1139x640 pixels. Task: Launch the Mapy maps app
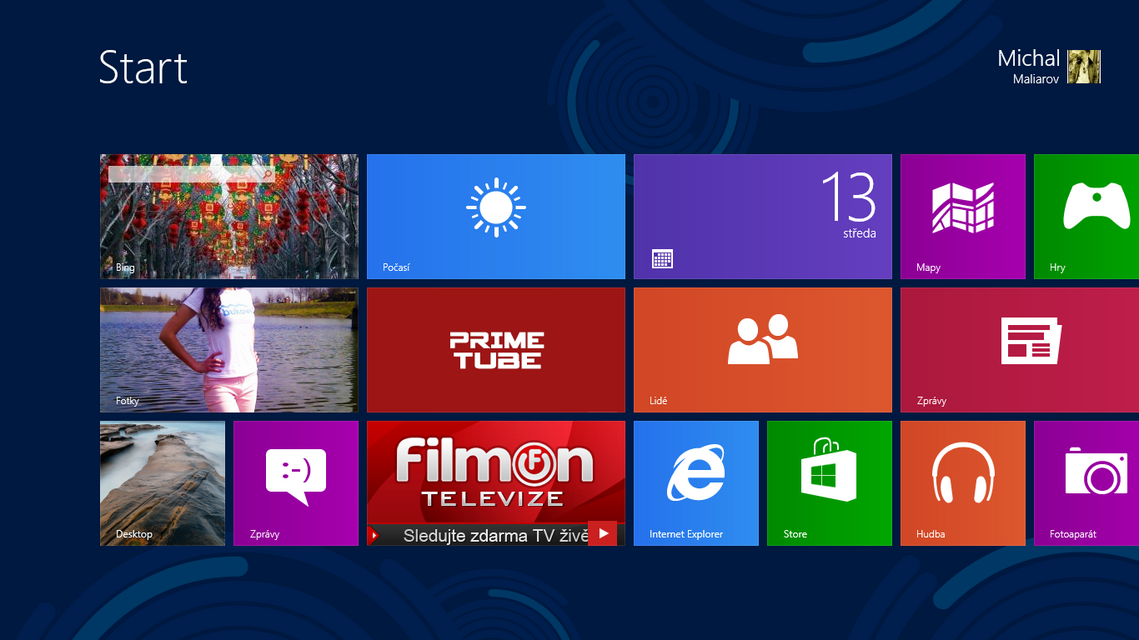click(x=962, y=216)
